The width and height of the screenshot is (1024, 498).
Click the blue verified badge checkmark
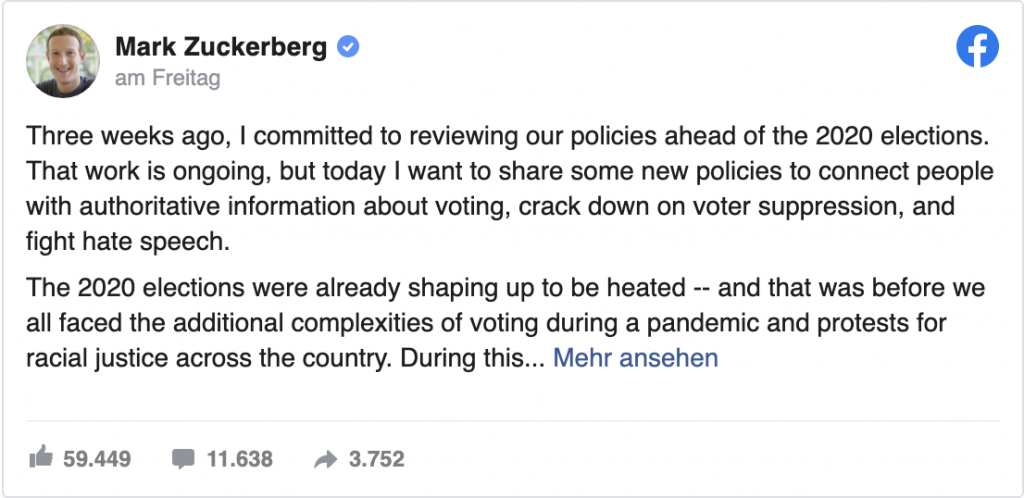(347, 46)
